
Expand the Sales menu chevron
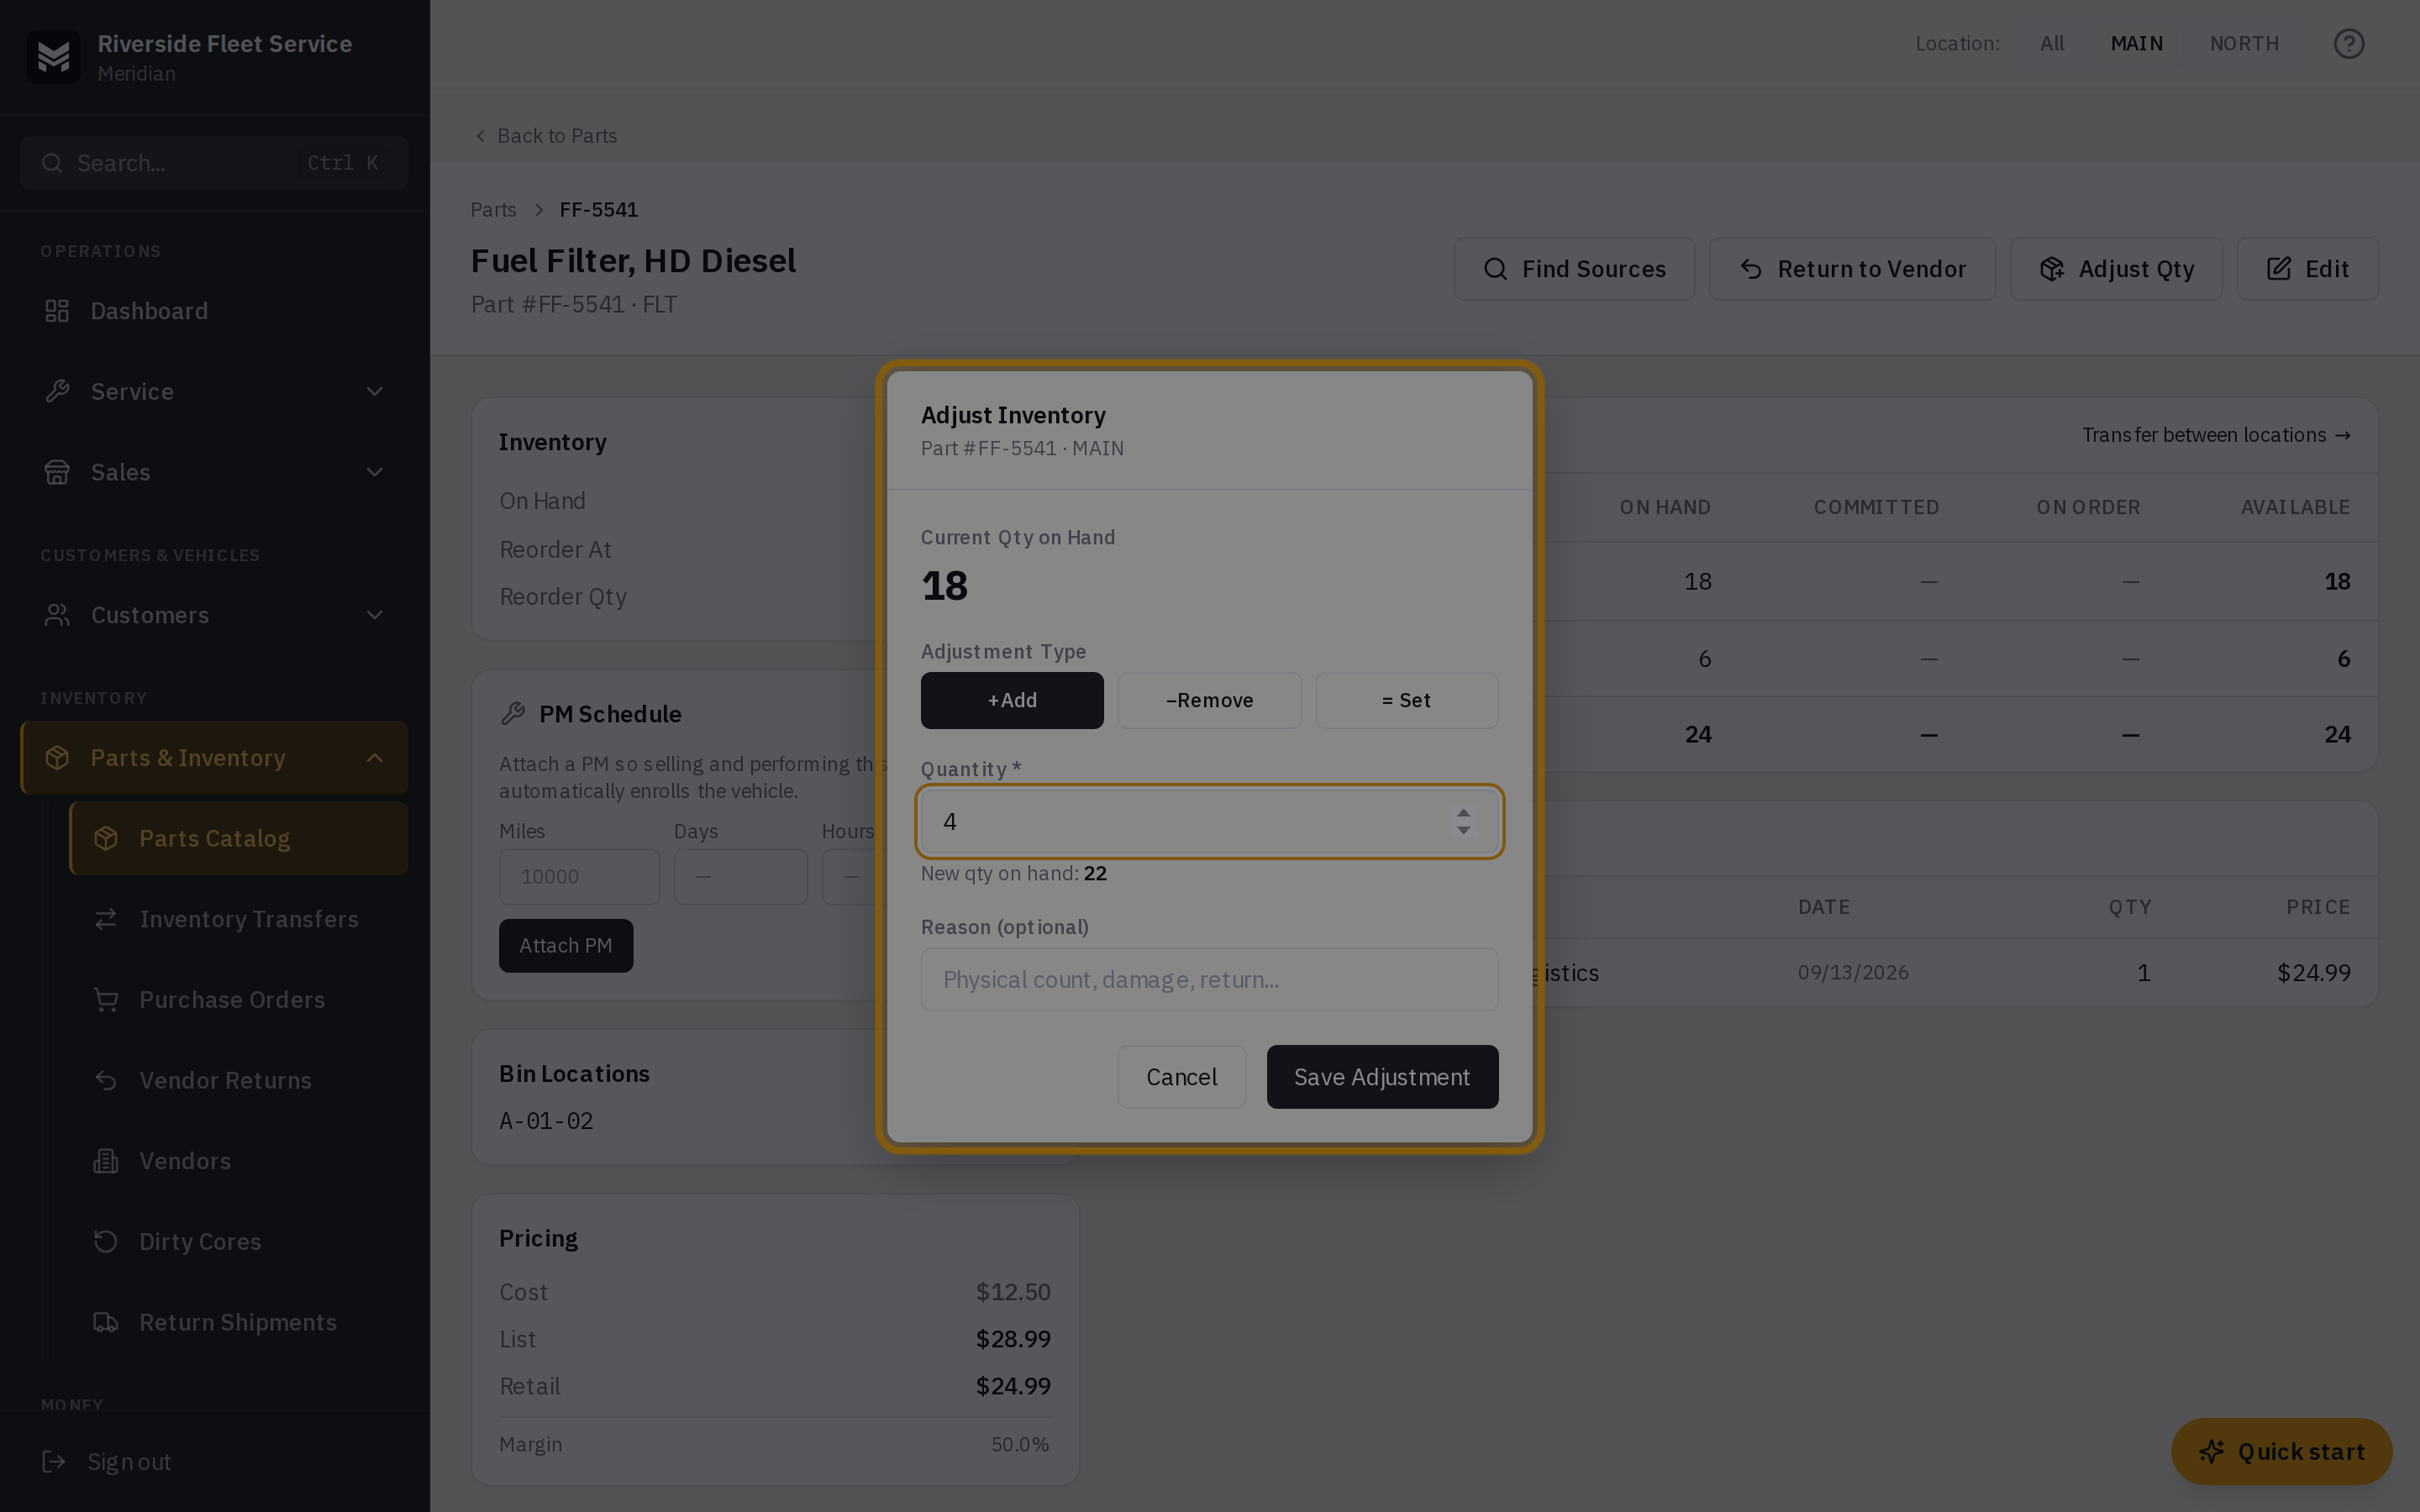pos(375,472)
